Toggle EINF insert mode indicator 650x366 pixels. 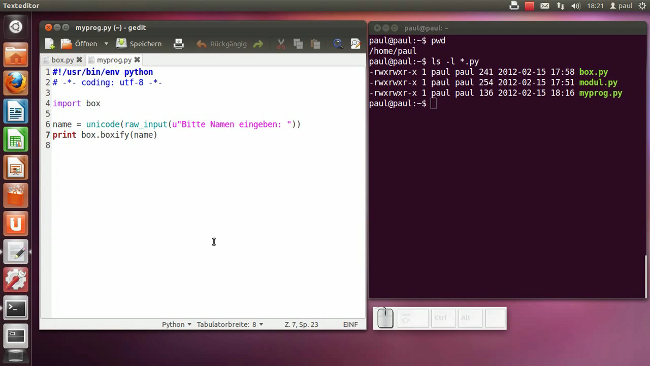[350, 324]
